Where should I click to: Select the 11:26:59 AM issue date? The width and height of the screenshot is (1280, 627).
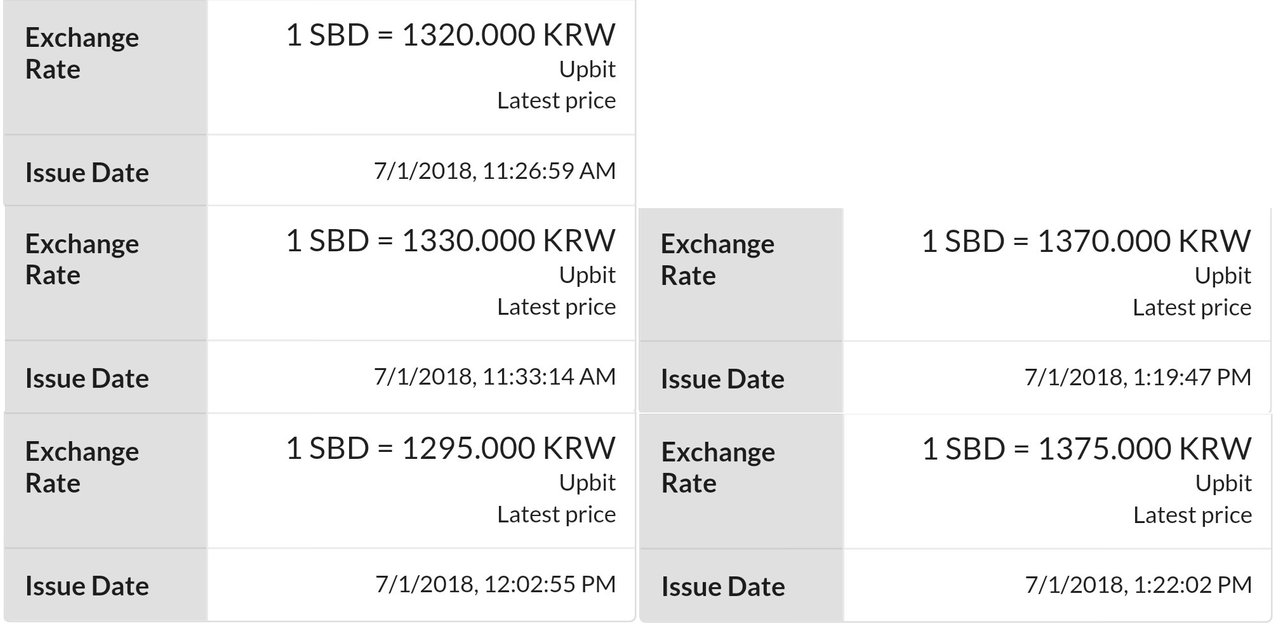(495, 171)
